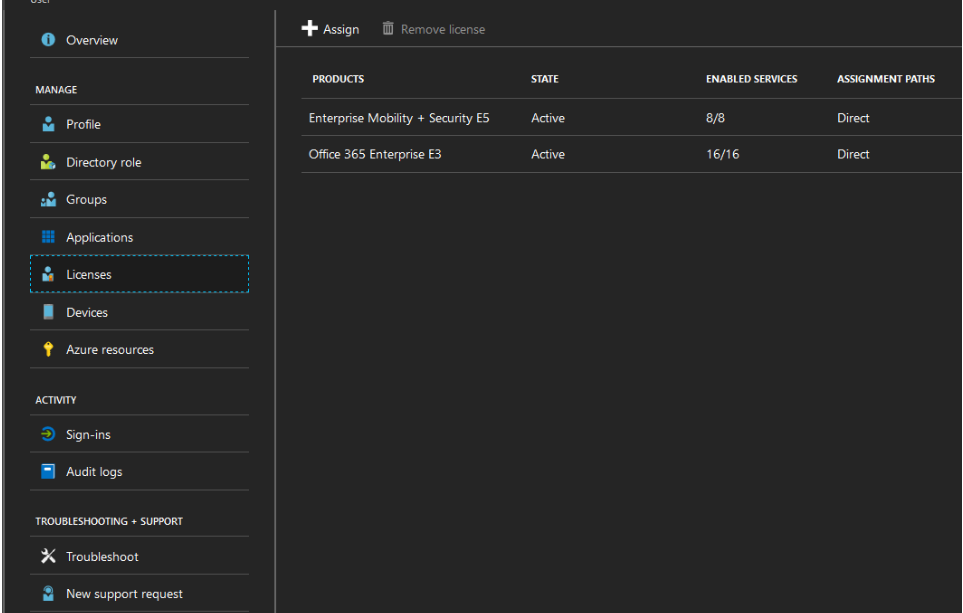Click the Overview info icon
The width and height of the screenshot is (963, 613).
pos(48,40)
